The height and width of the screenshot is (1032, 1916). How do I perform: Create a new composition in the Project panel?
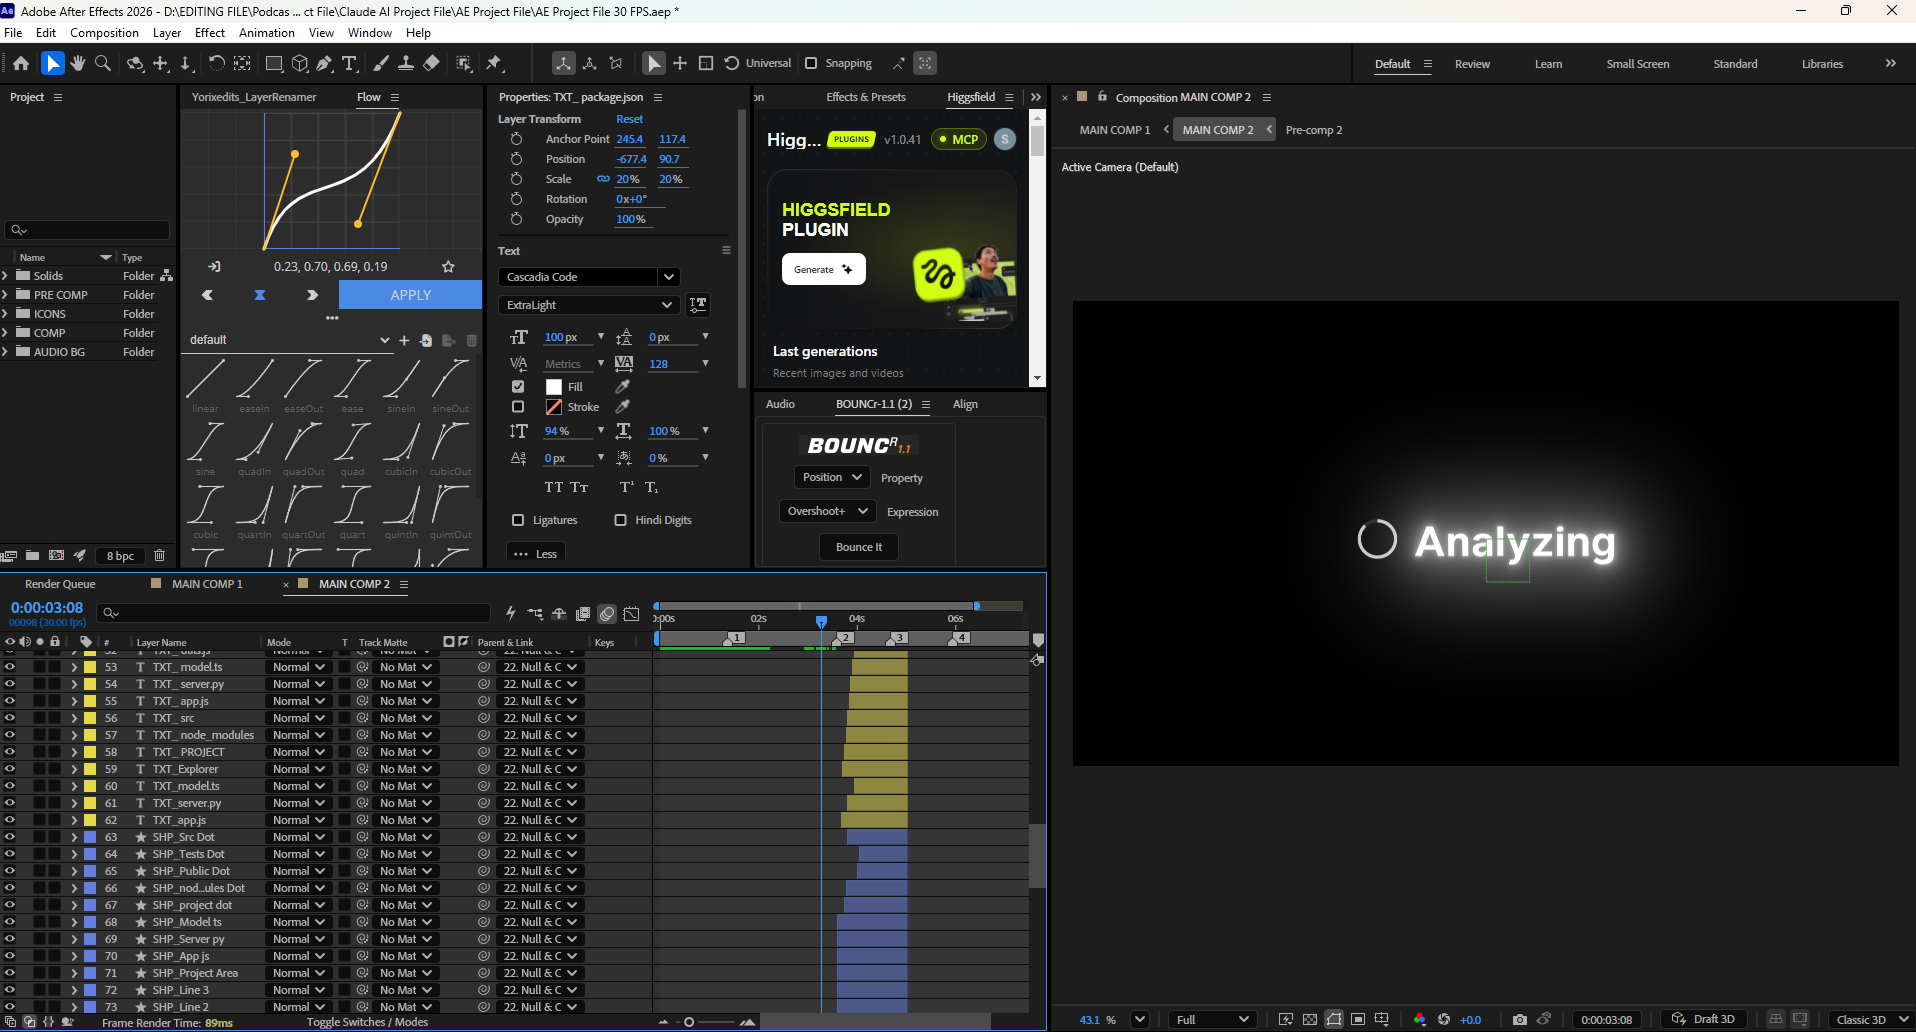pyautogui.click(x=57, y=555)
